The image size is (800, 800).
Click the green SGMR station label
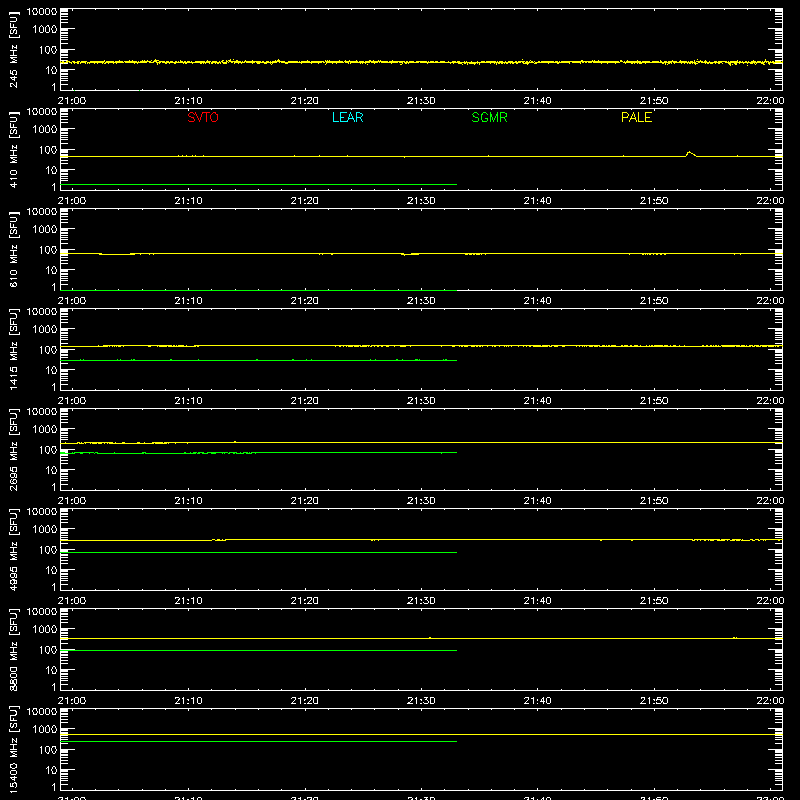click(489, 117)
